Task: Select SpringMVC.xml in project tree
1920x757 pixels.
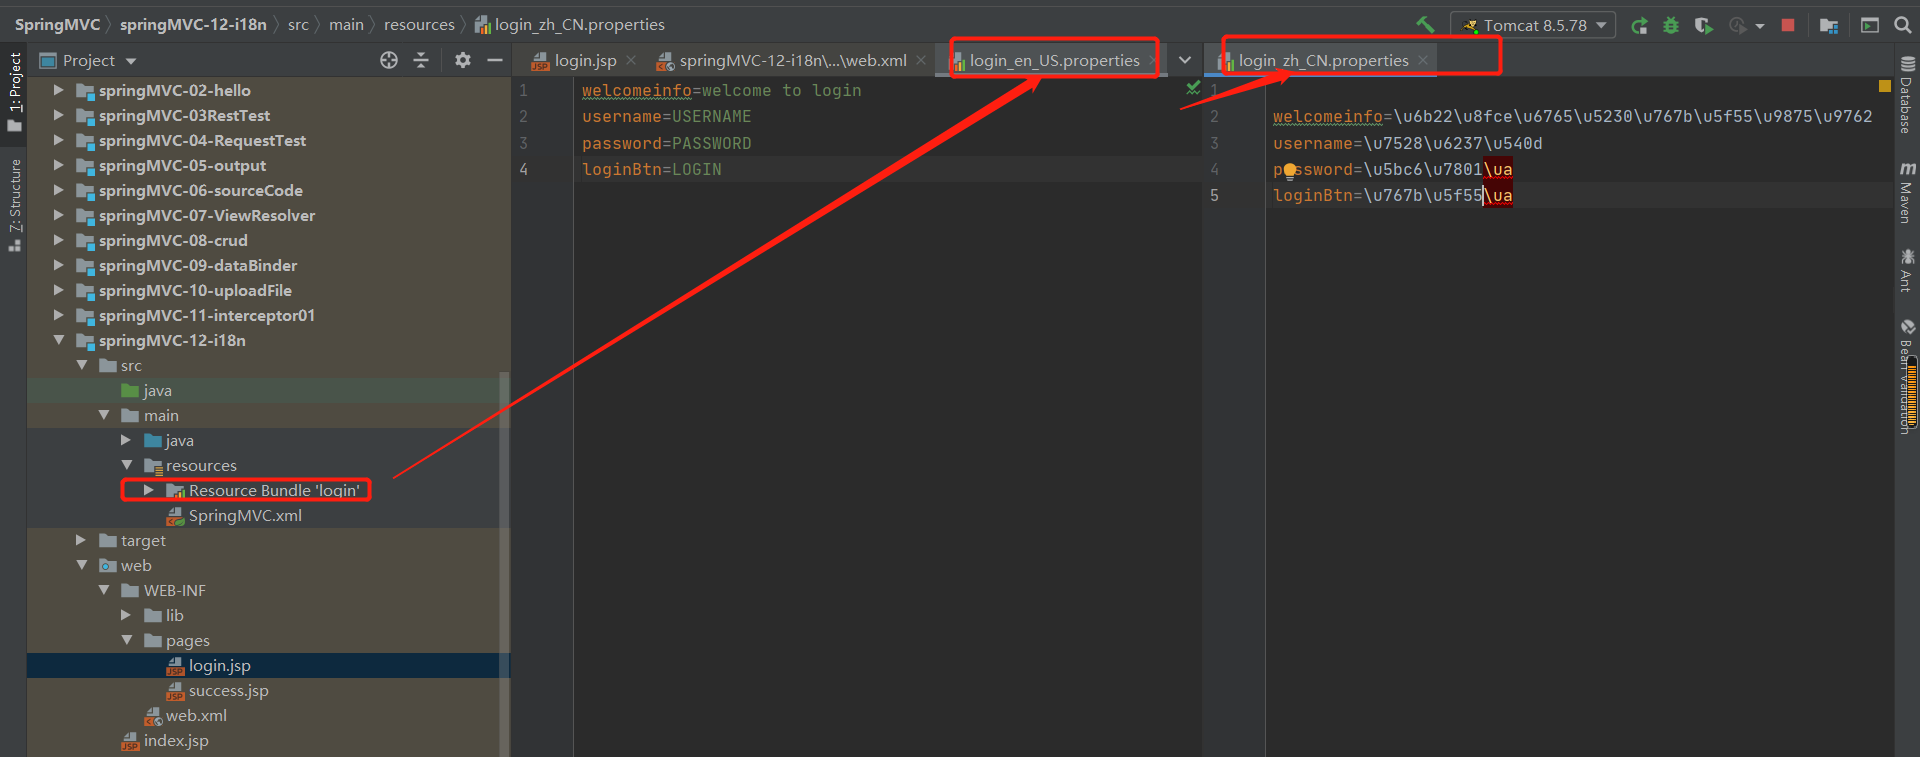Action: (245, 516)
